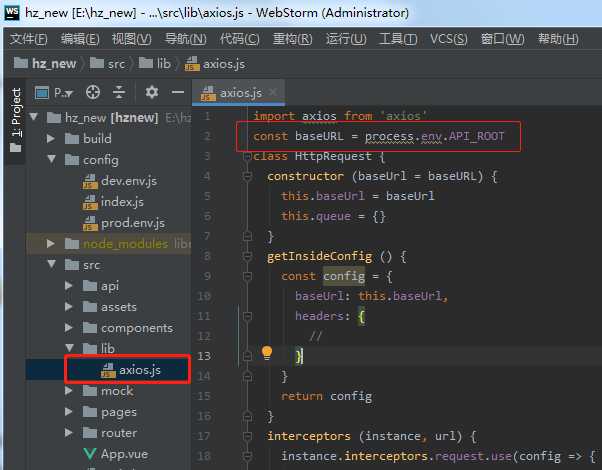Click hz_new breadcrumb in navigation bar

click(45, 63)
